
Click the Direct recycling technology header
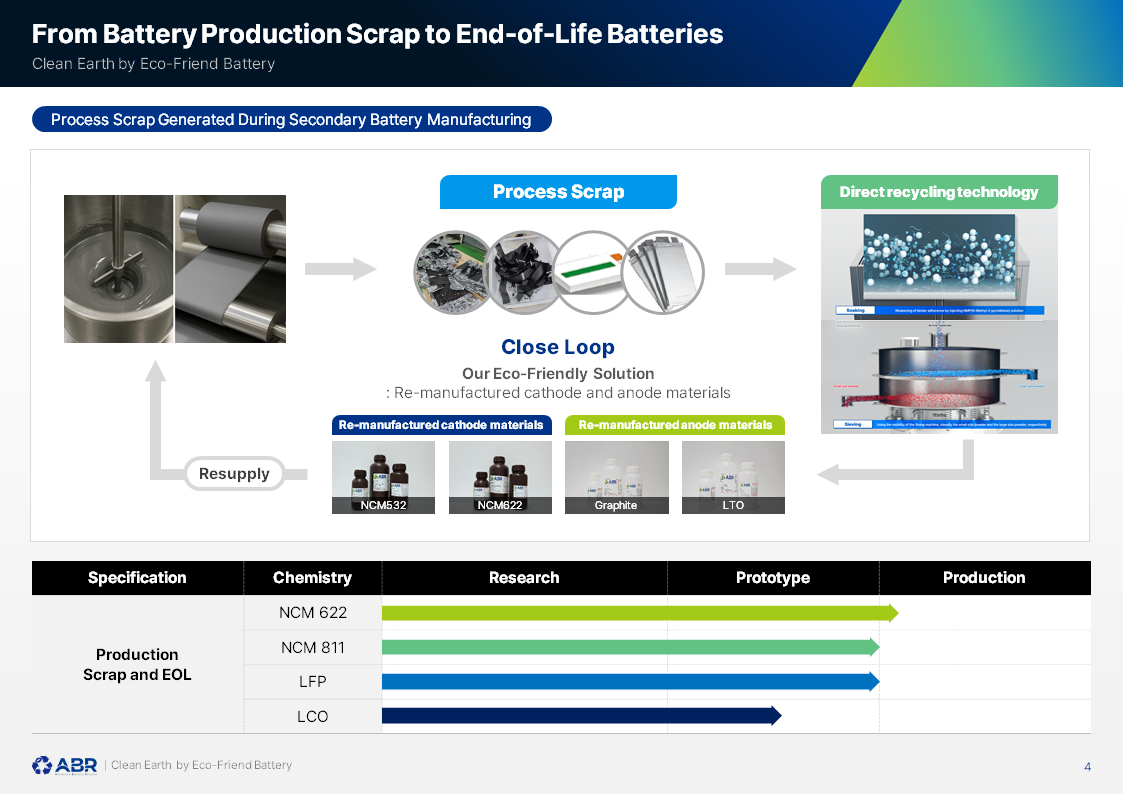coord(939,192)
